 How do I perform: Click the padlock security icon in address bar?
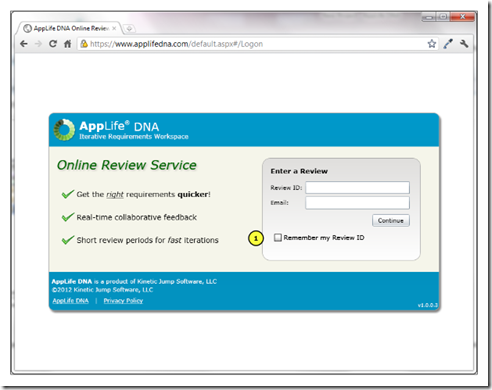coord(84,44)
